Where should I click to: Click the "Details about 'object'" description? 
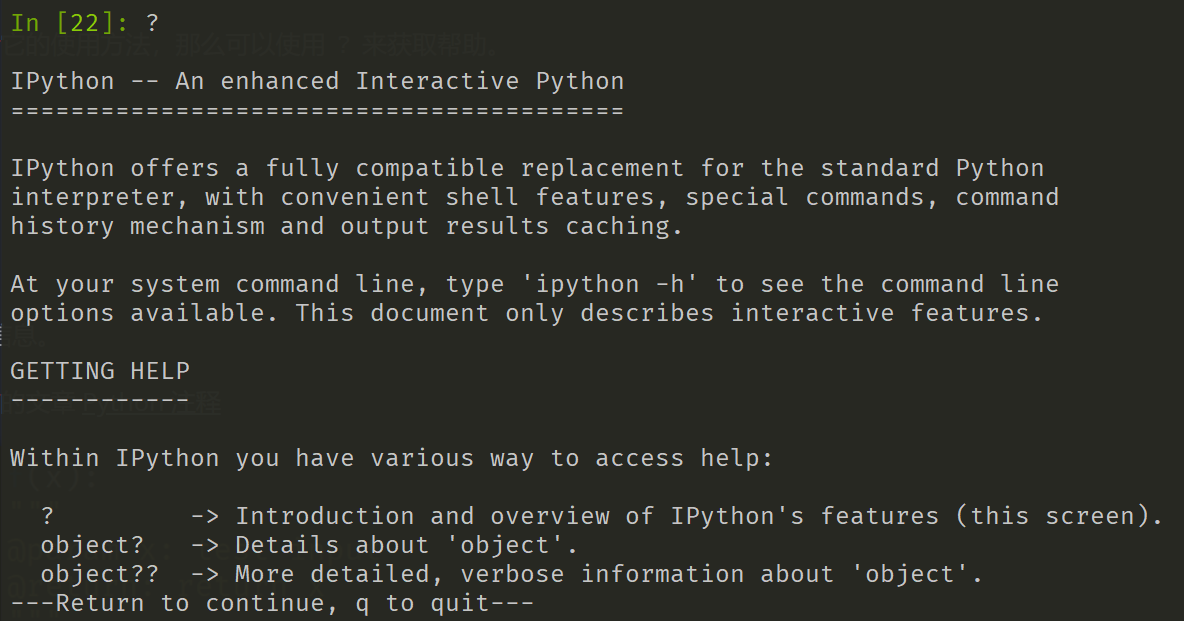pyautogui.click(x=406, y=545)
